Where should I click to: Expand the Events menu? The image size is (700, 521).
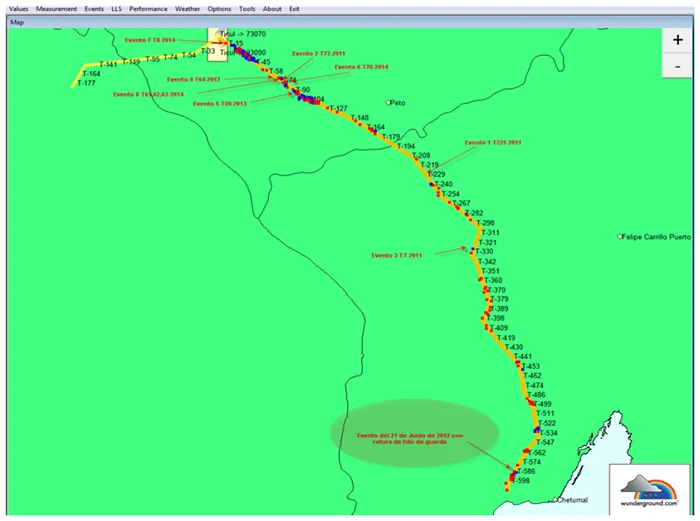tap(94, 8)
